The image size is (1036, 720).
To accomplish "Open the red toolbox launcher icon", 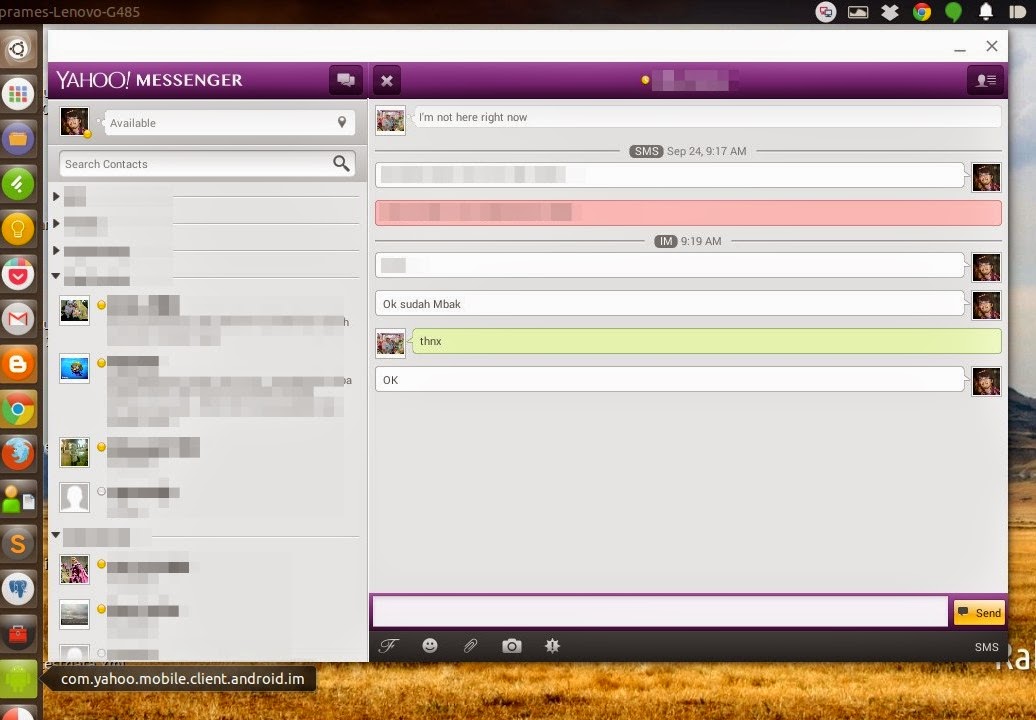I will (18, 633).
